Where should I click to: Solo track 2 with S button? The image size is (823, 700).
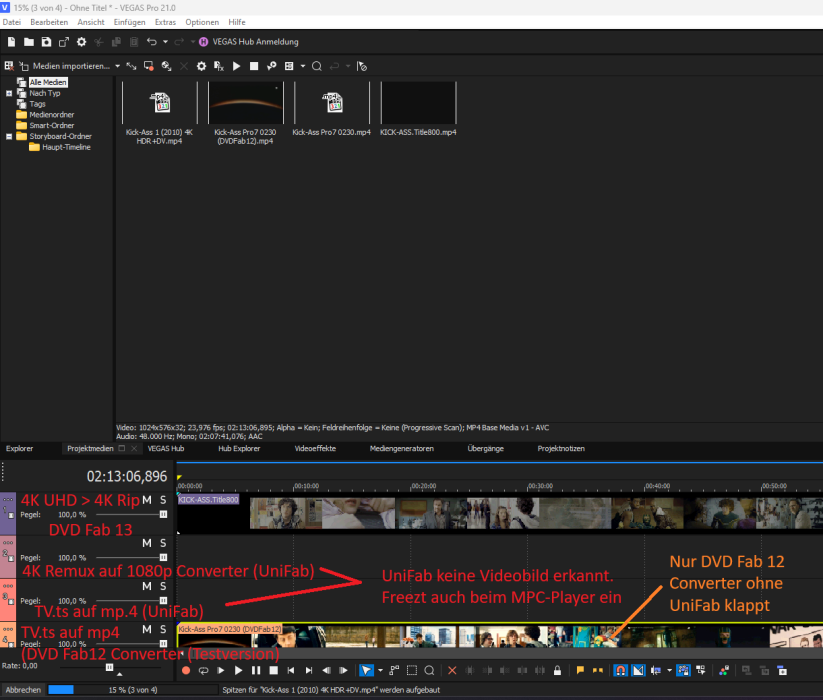tap(163, 543)
